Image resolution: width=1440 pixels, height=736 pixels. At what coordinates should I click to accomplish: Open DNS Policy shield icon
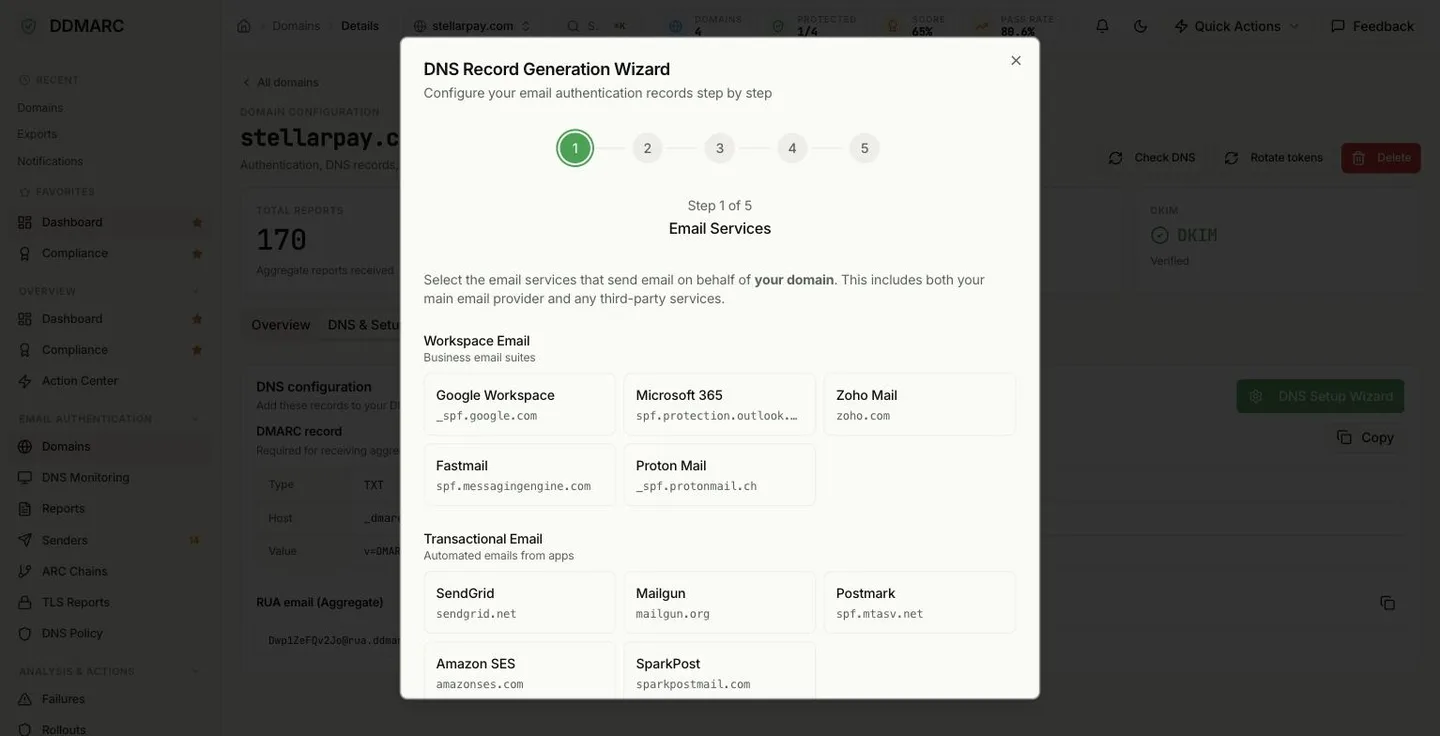(25, 633)
